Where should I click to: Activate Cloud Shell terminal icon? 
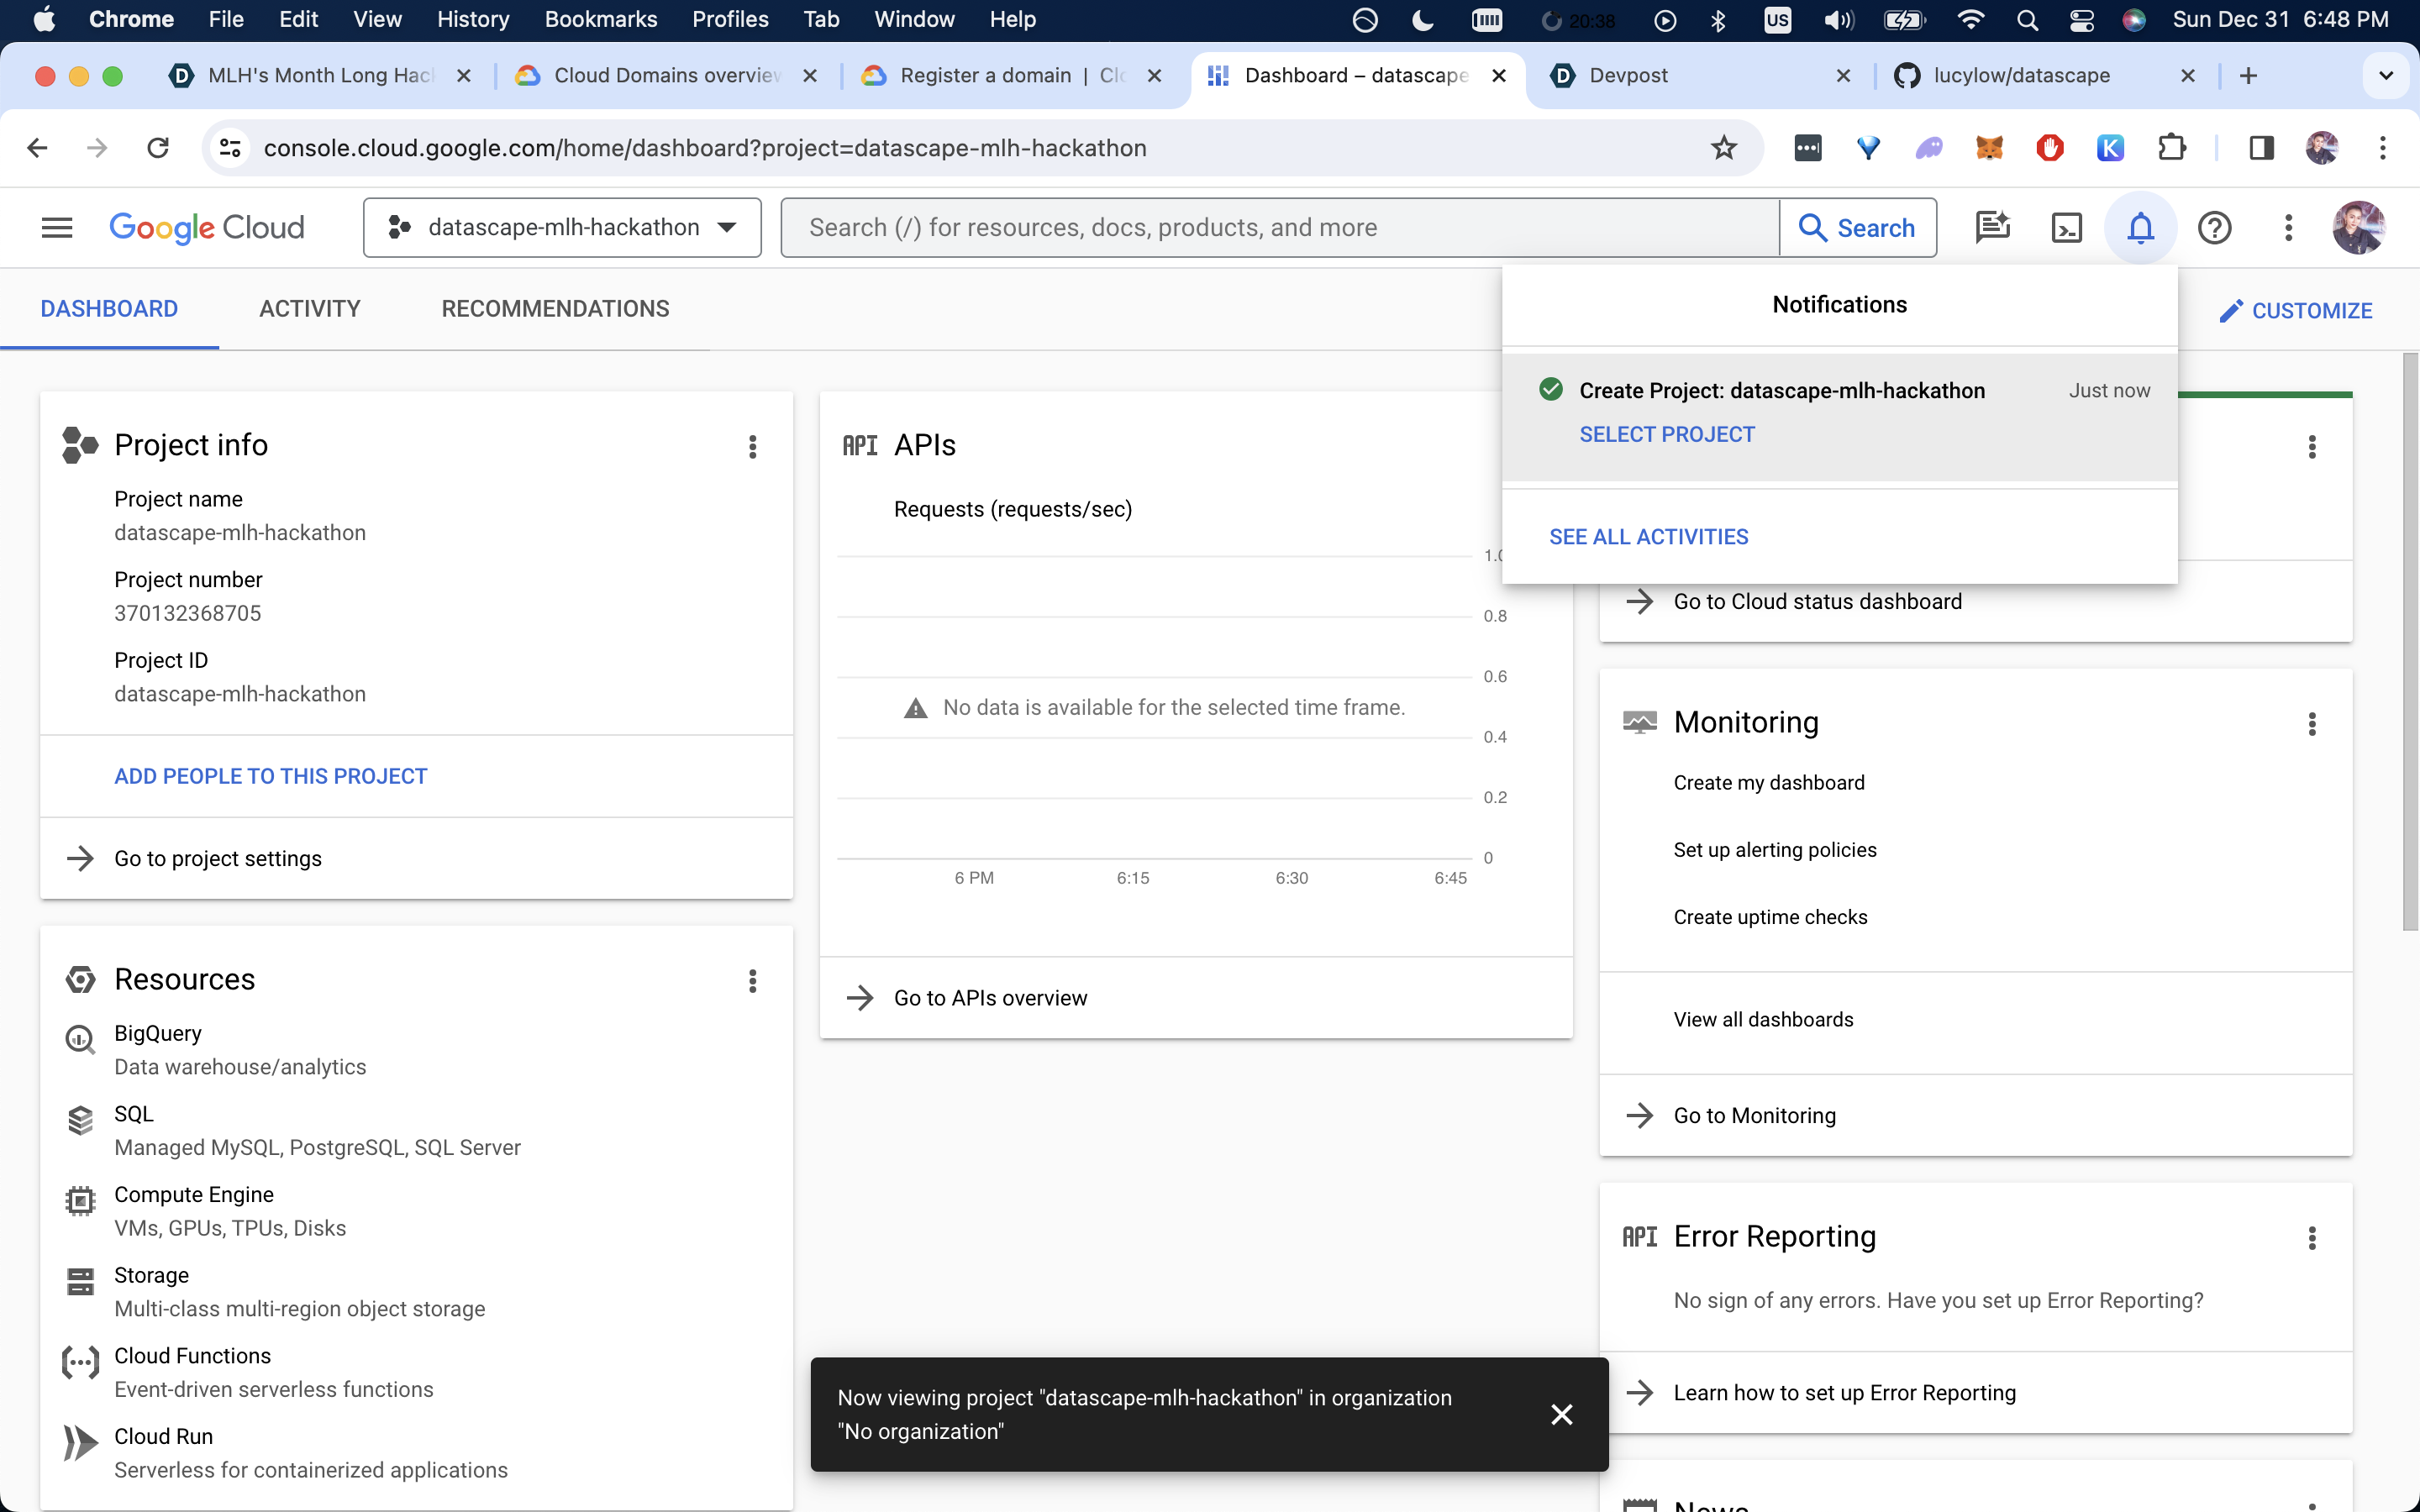pyautogui.click(x=2066, y=228)
